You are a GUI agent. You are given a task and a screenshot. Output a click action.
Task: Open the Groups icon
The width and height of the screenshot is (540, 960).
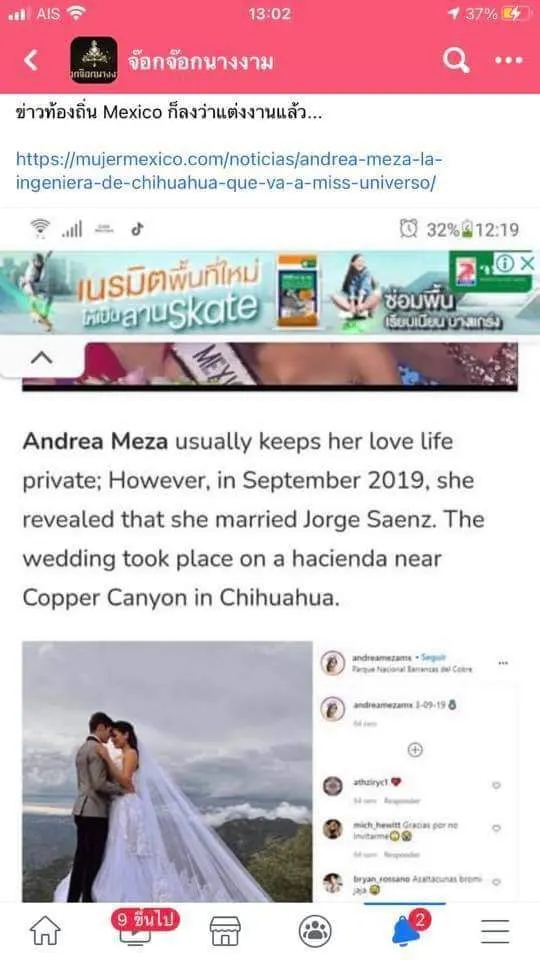[315, 931]
